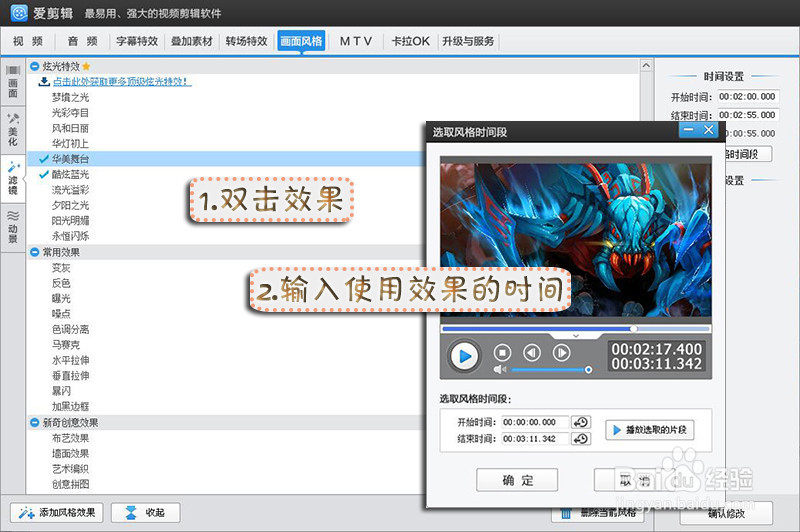
Task: Open the 升级与服务 tab
Action: pos(468,41)
